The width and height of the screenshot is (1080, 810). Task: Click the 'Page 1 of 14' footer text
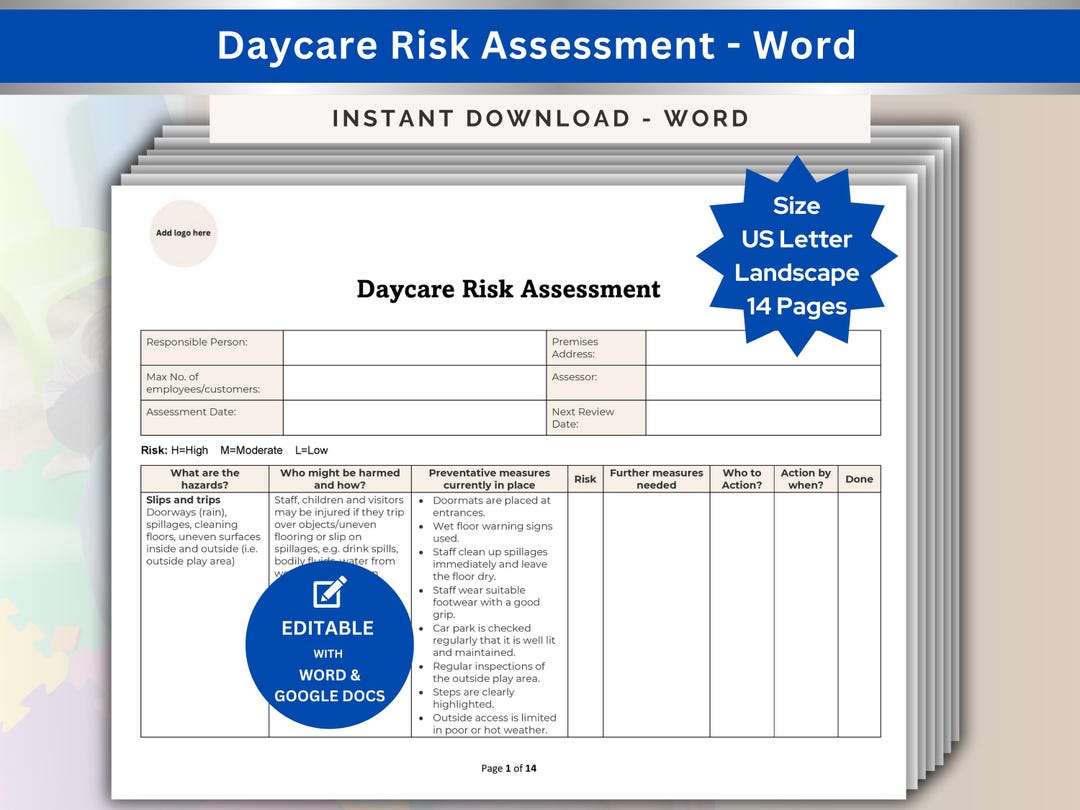click(508, 768)
